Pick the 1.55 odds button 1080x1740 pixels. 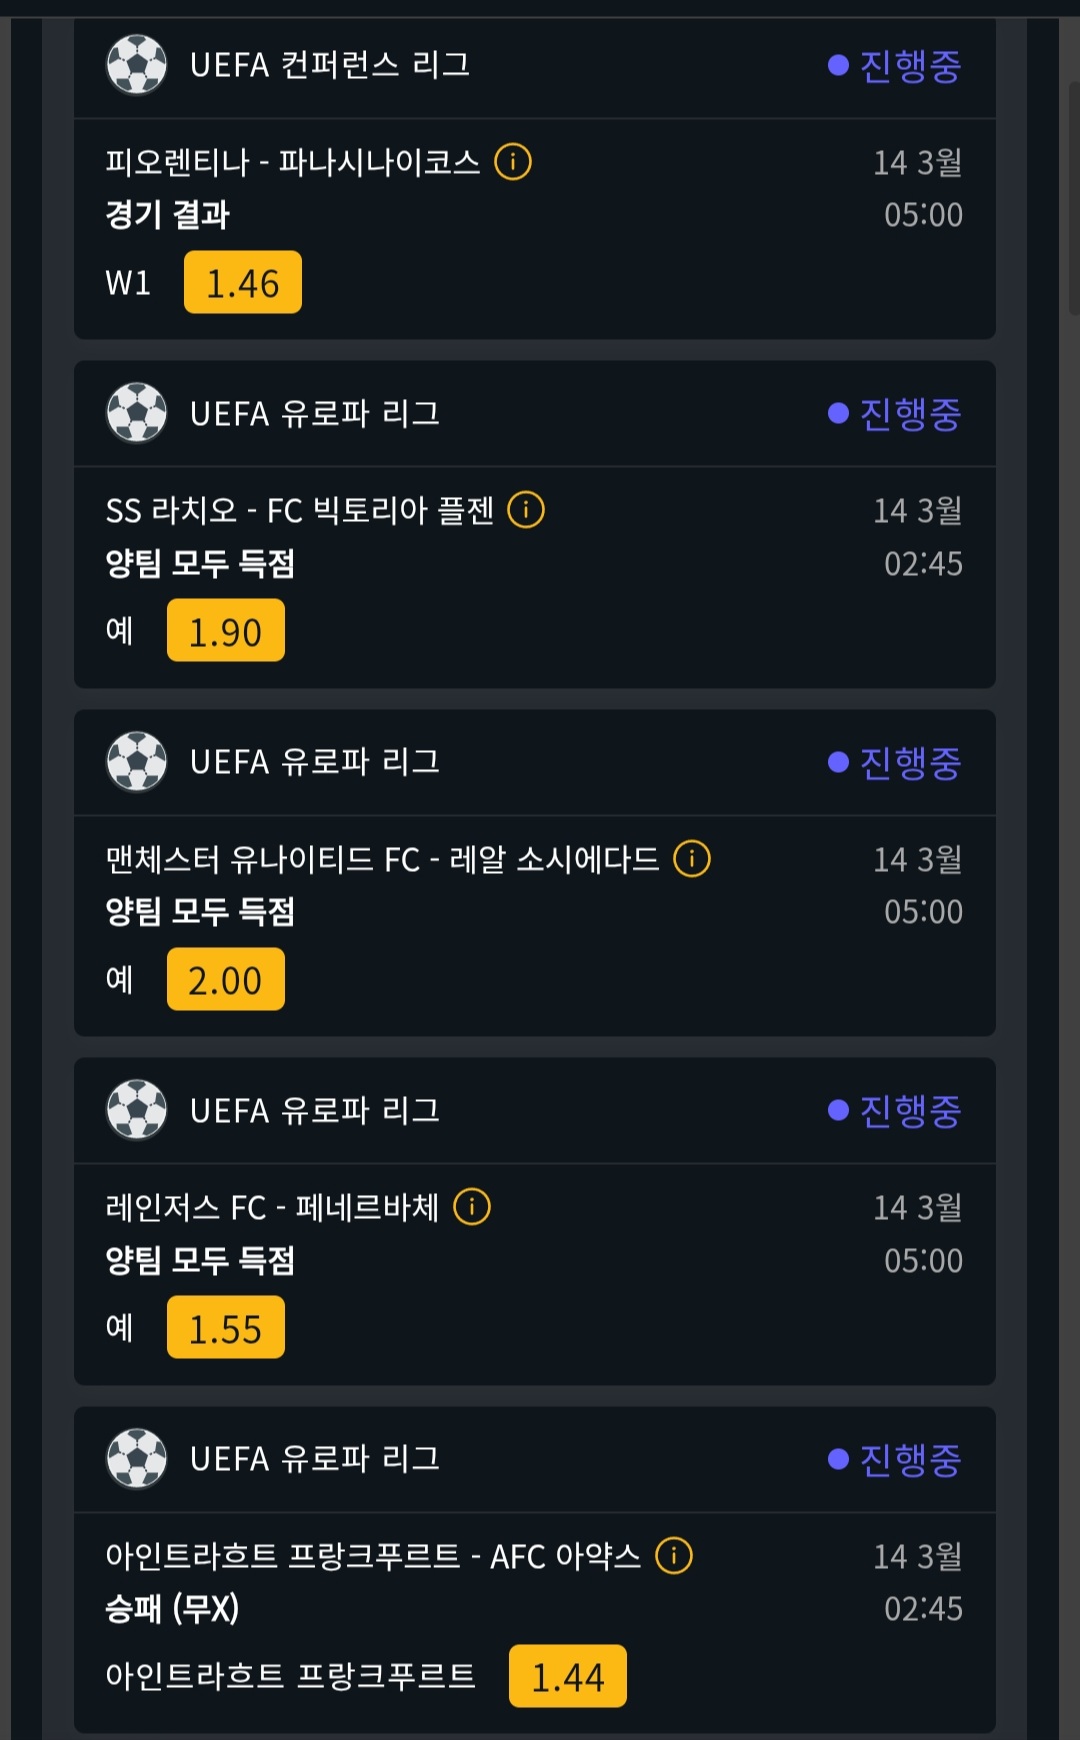pyautogui.click(x=226, y=1328)
